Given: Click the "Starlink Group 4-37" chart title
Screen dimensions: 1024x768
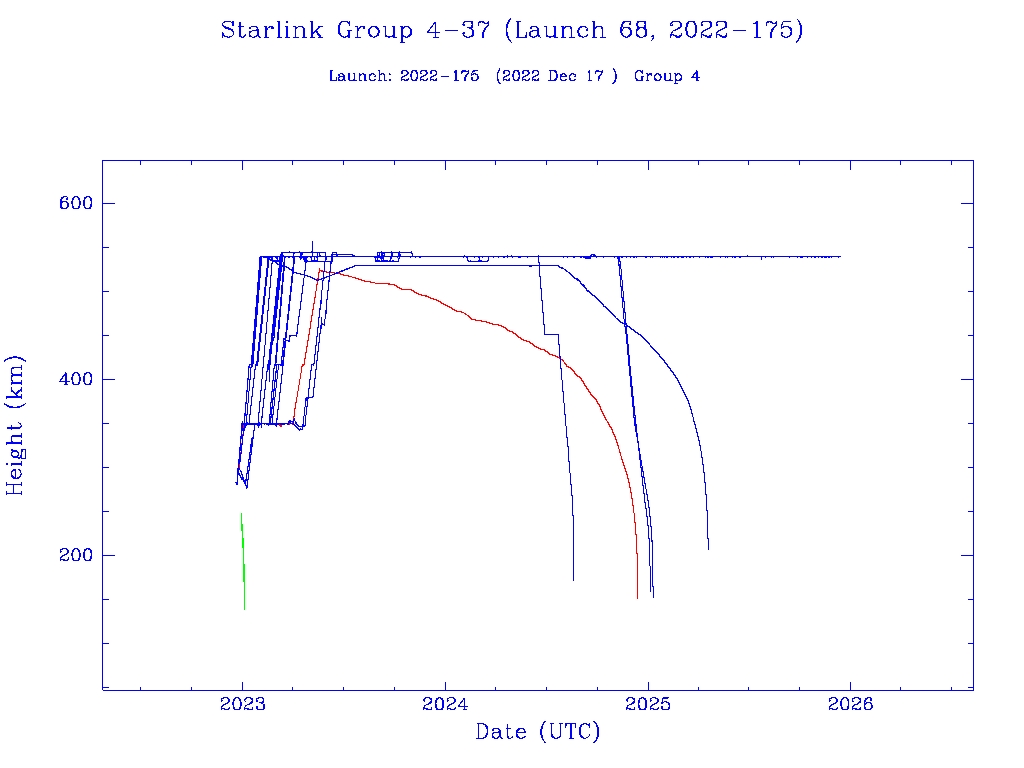Looking at the screenshot, I should (x=355, y=30).
